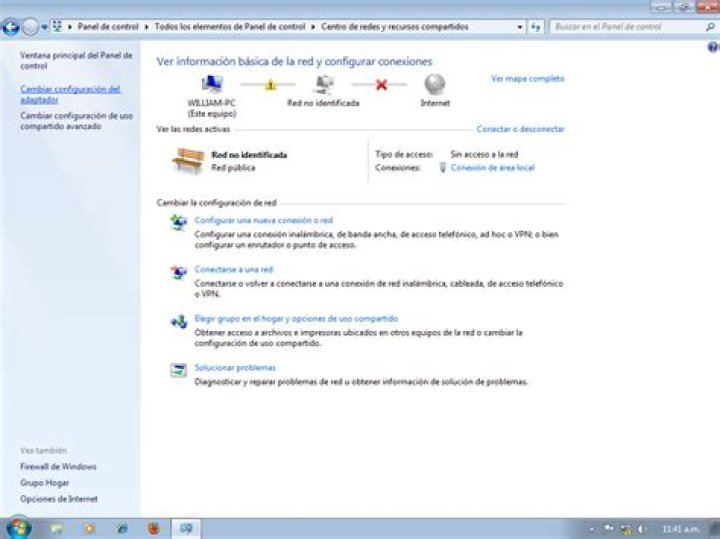Click the yellow warning icon on network map

coord(270,85)
